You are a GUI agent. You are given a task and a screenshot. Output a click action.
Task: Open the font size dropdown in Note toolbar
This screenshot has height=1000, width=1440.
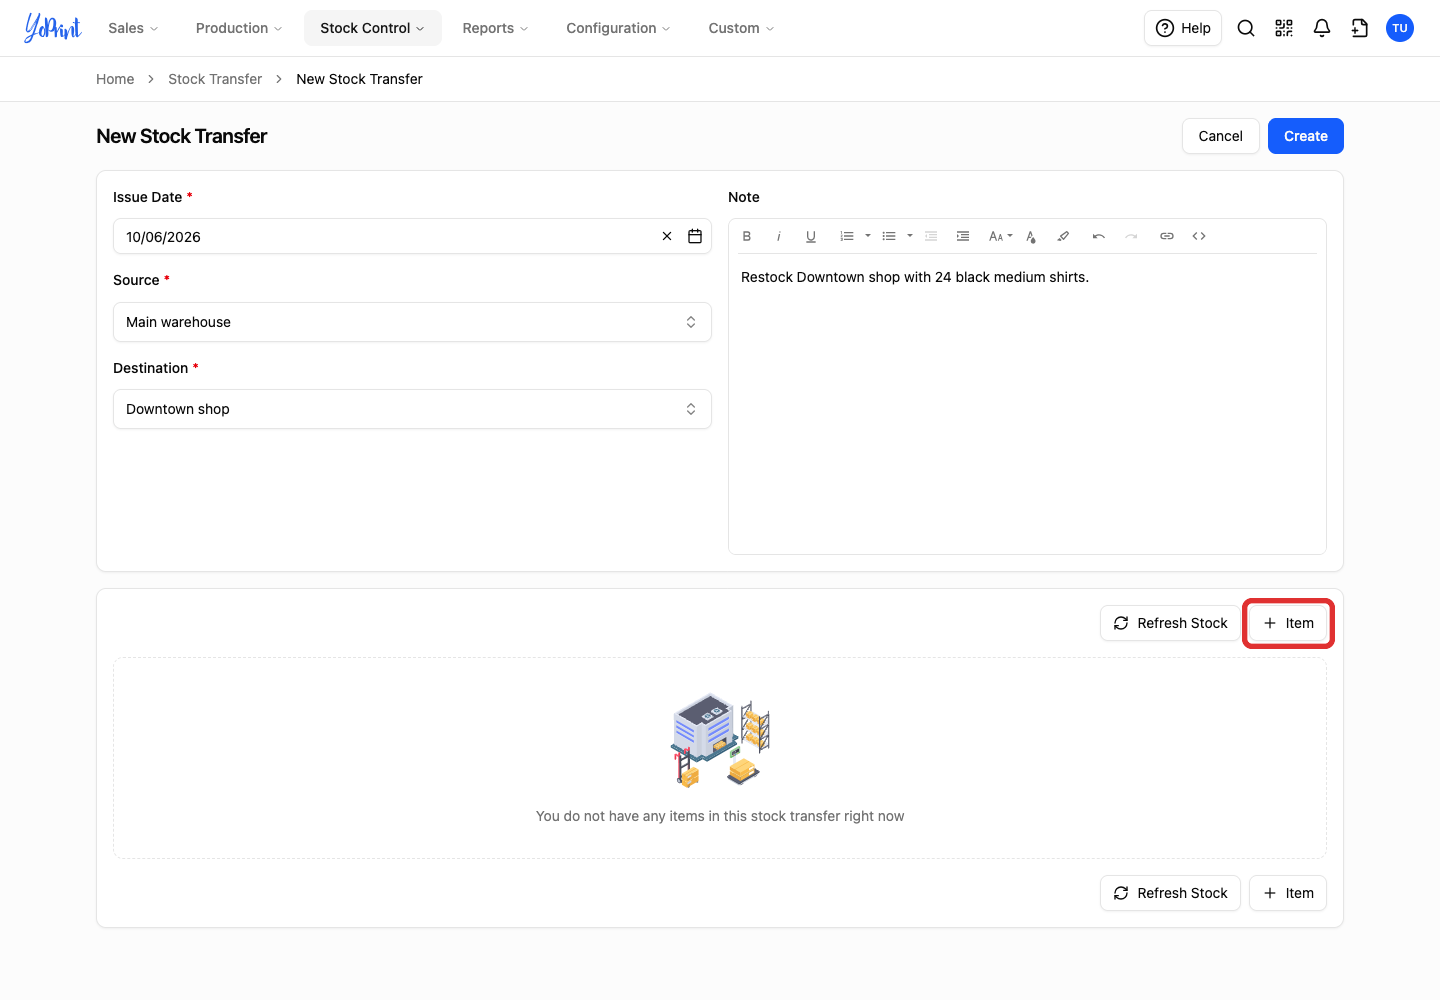[1000, 236]
